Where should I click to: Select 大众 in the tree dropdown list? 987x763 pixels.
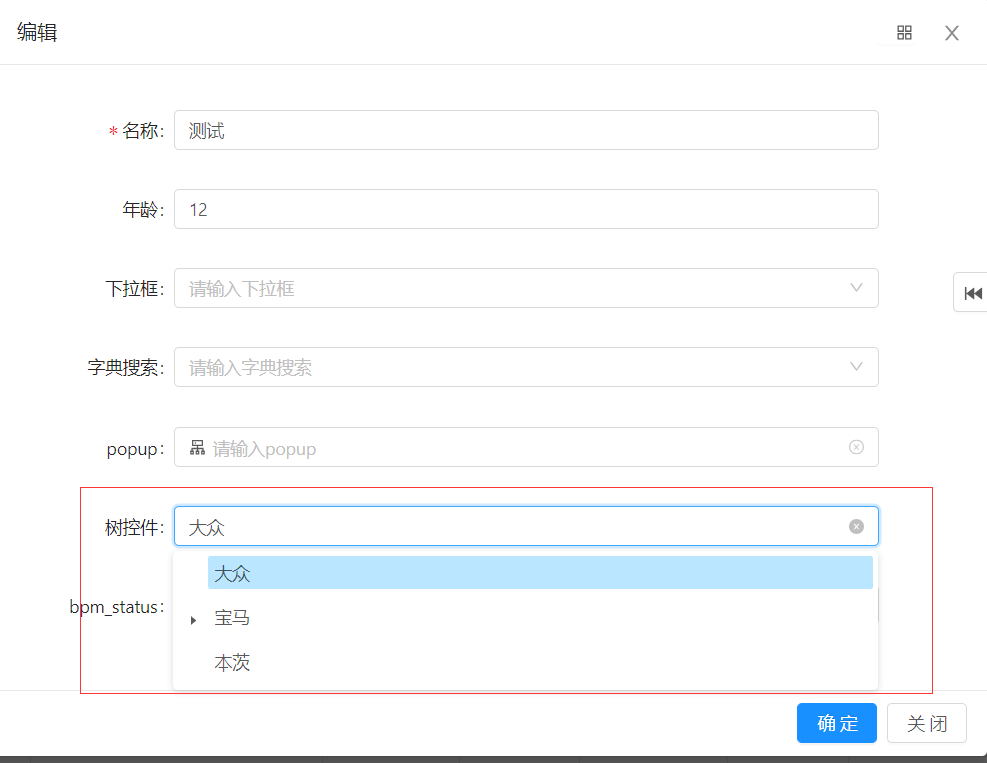pyautogui.click(x=540, y=573)
